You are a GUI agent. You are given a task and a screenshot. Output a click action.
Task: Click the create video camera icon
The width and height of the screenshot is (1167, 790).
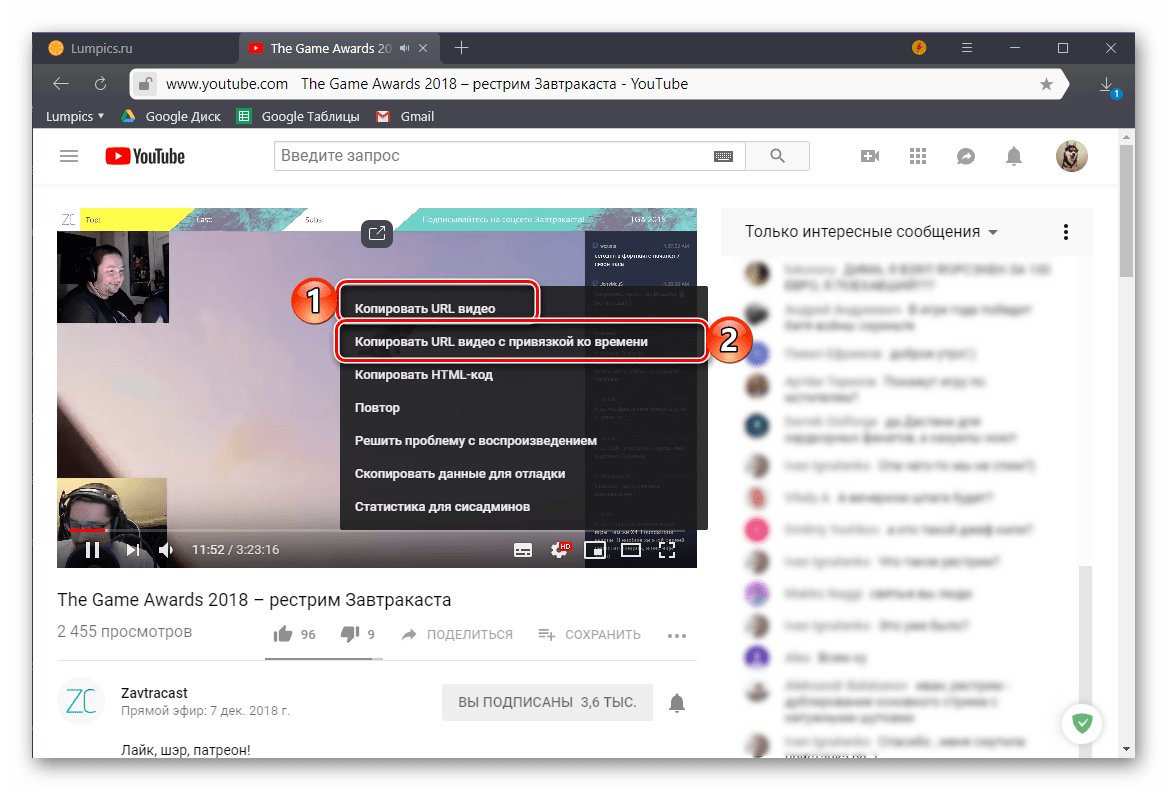pos(869,156)
